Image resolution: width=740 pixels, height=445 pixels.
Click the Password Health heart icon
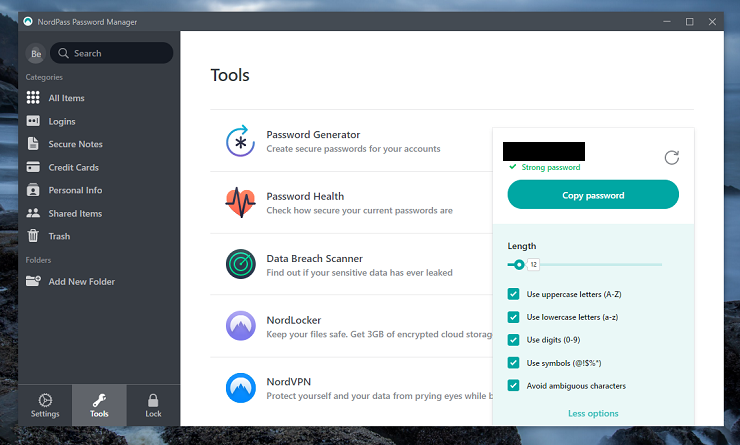[x=241, y=202]
